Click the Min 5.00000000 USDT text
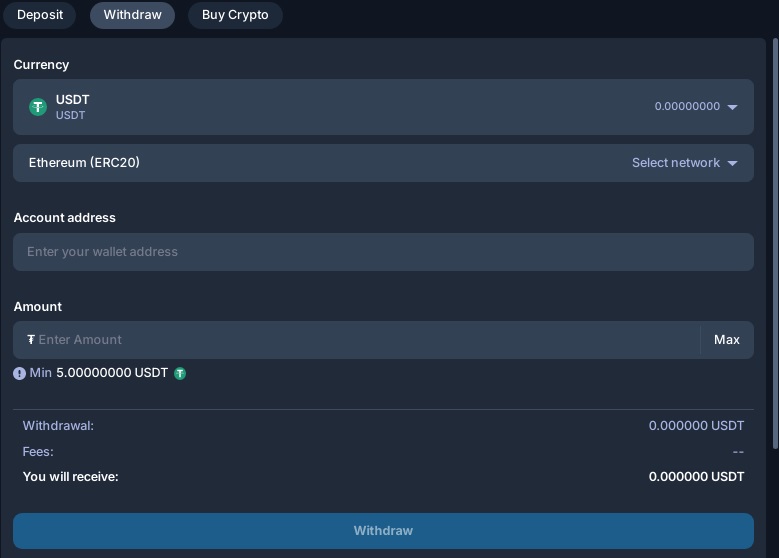This screenshot has height=558, width=779. point(98,373)
